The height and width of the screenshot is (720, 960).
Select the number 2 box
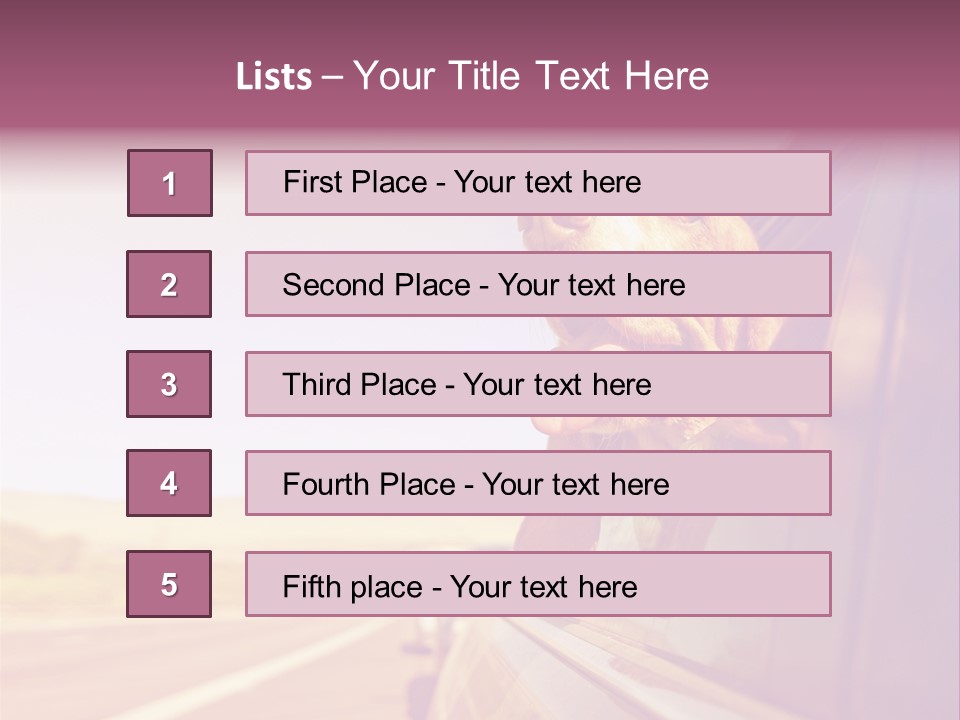(x=169, y=284)
